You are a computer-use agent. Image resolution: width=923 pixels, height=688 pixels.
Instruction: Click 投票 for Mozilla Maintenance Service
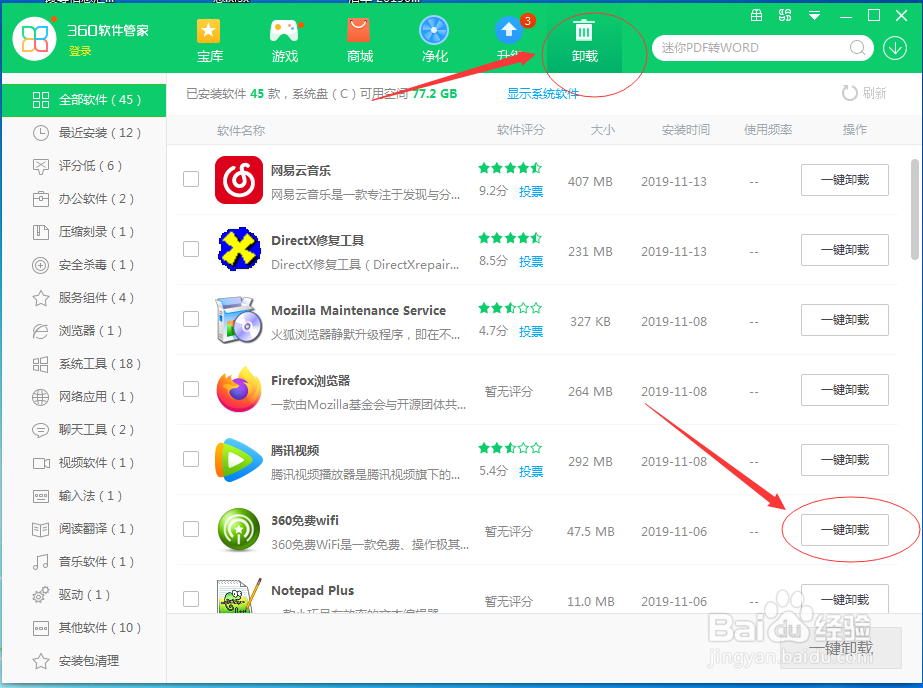click(531, 331)
